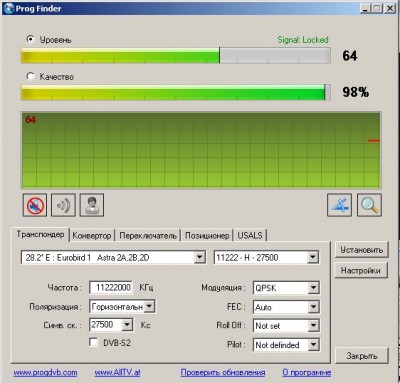This screenshot has height=383, width=400.
Task: Click the Установить button
Action: tap(362, 250)
